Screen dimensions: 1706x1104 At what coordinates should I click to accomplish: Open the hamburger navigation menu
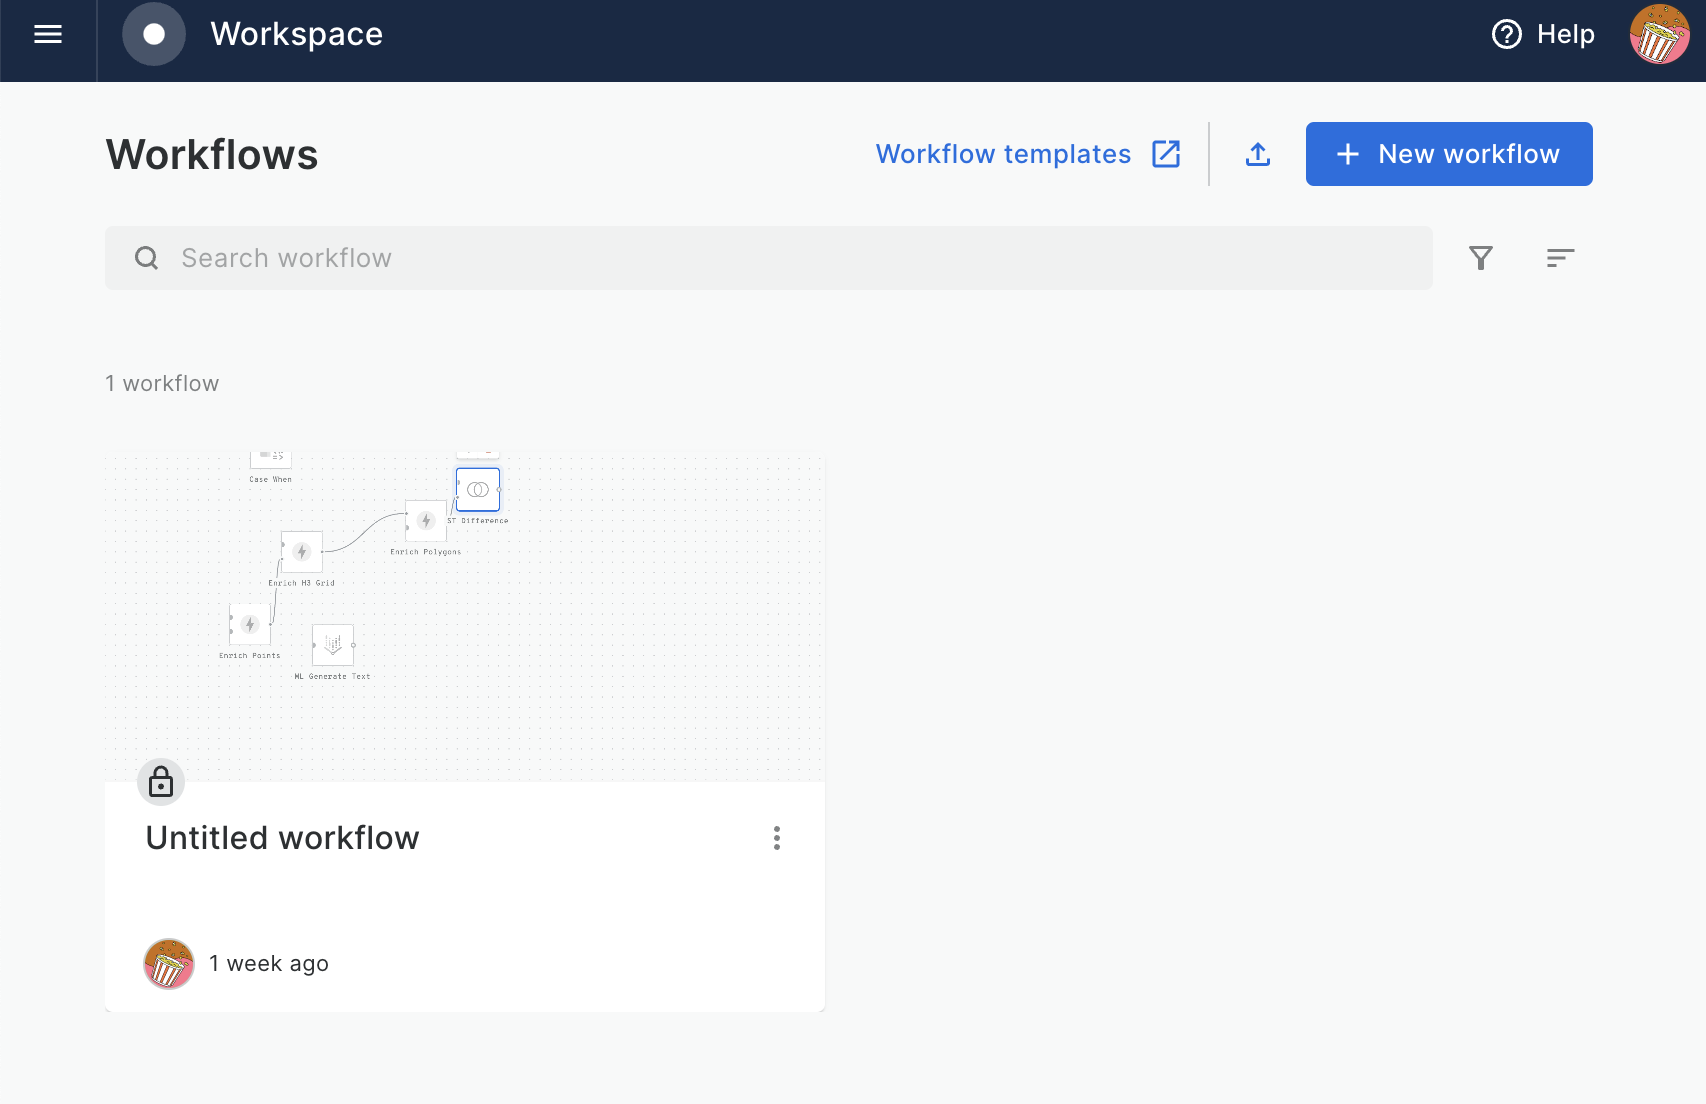point(48,35)
